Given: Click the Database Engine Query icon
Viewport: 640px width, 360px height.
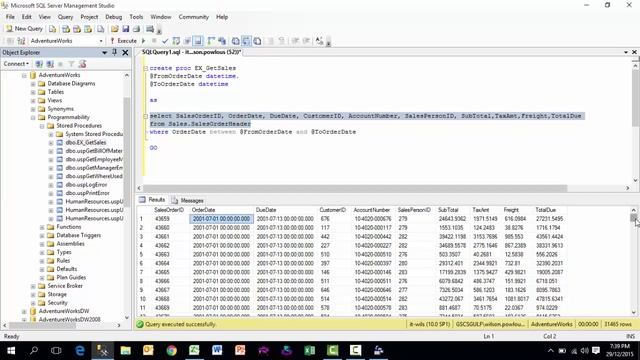Looking at the screenshot, I should [53, 29].
